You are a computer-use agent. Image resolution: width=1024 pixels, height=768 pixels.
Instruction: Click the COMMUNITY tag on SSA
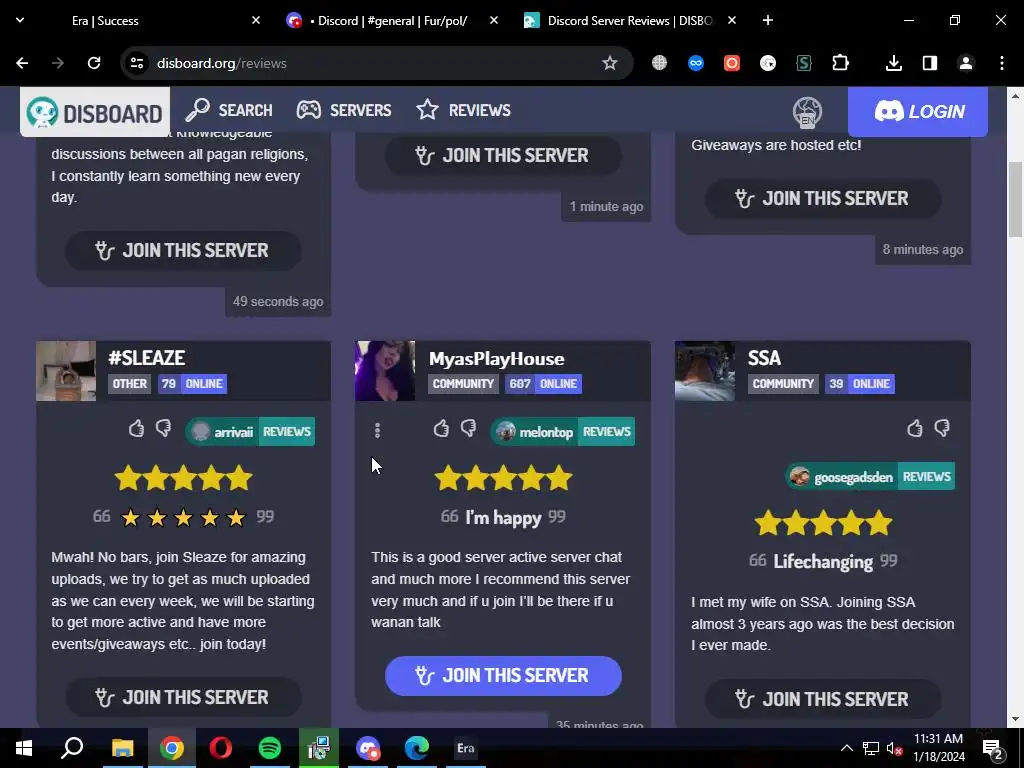[783, 383]
